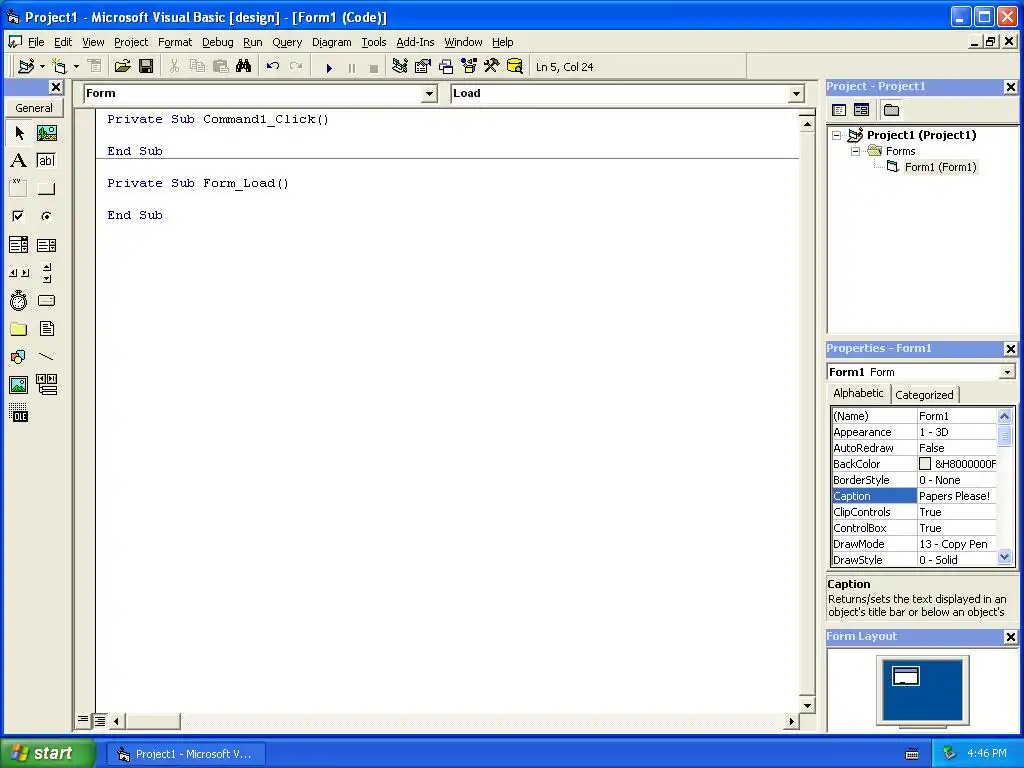
Task: Click the code window horizontal scroll thumb
Action: tap(153, 722)
